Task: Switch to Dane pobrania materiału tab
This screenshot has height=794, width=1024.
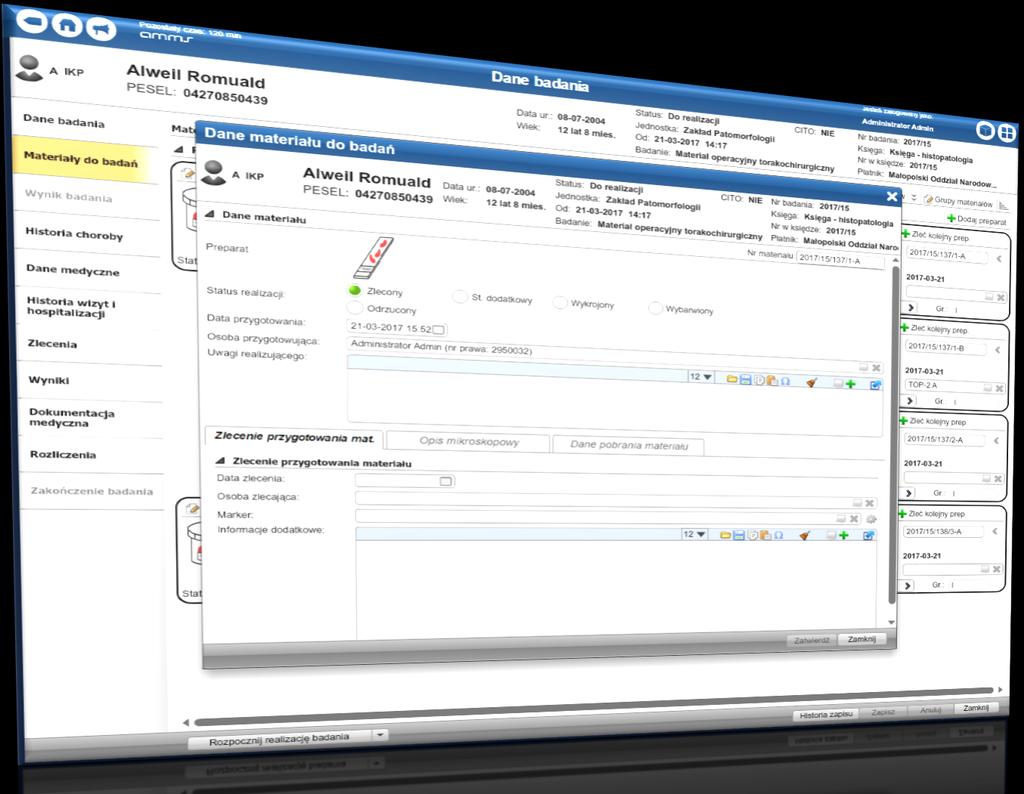Action: point(629,445)
